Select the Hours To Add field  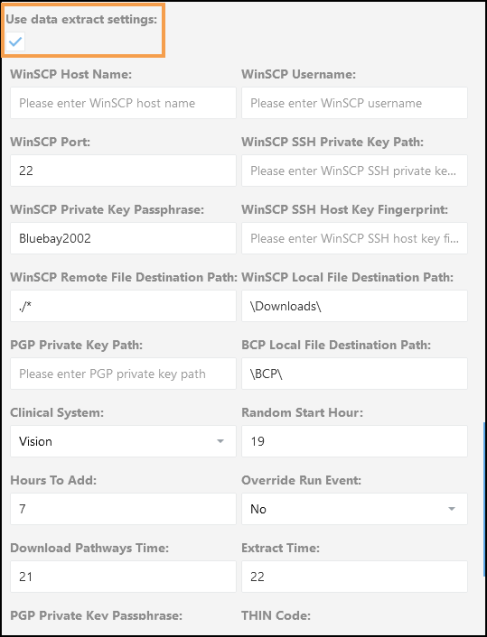tap(123, 509)
